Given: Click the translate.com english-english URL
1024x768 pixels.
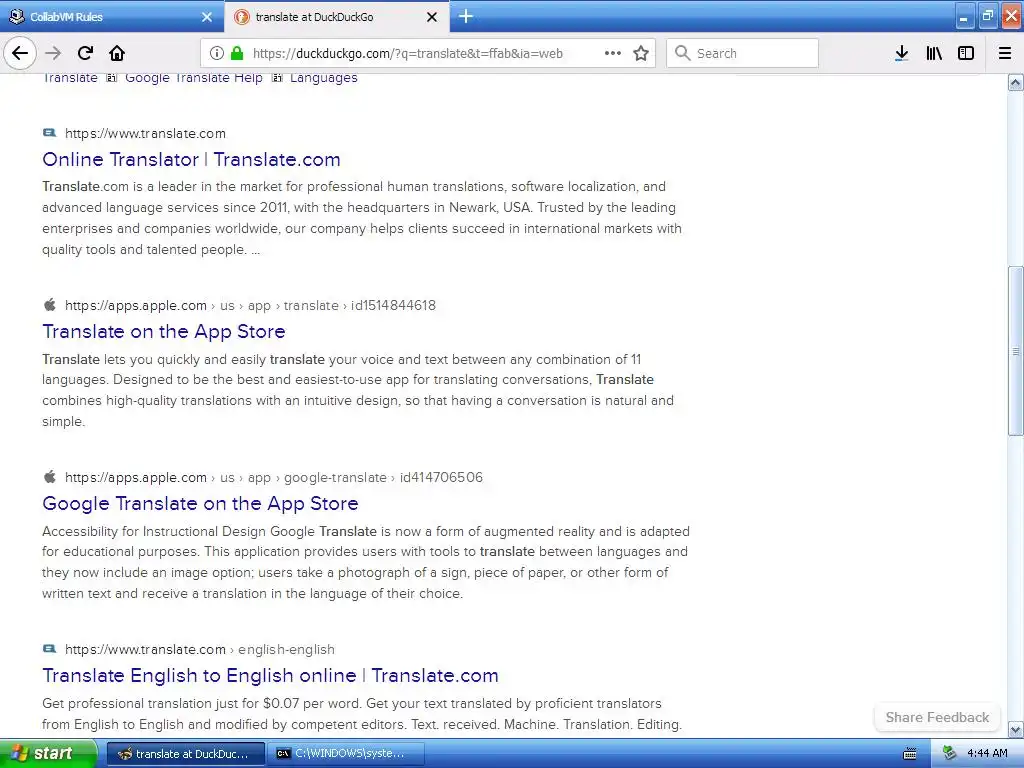Looking at the screenshot, I should pos(200,649).
